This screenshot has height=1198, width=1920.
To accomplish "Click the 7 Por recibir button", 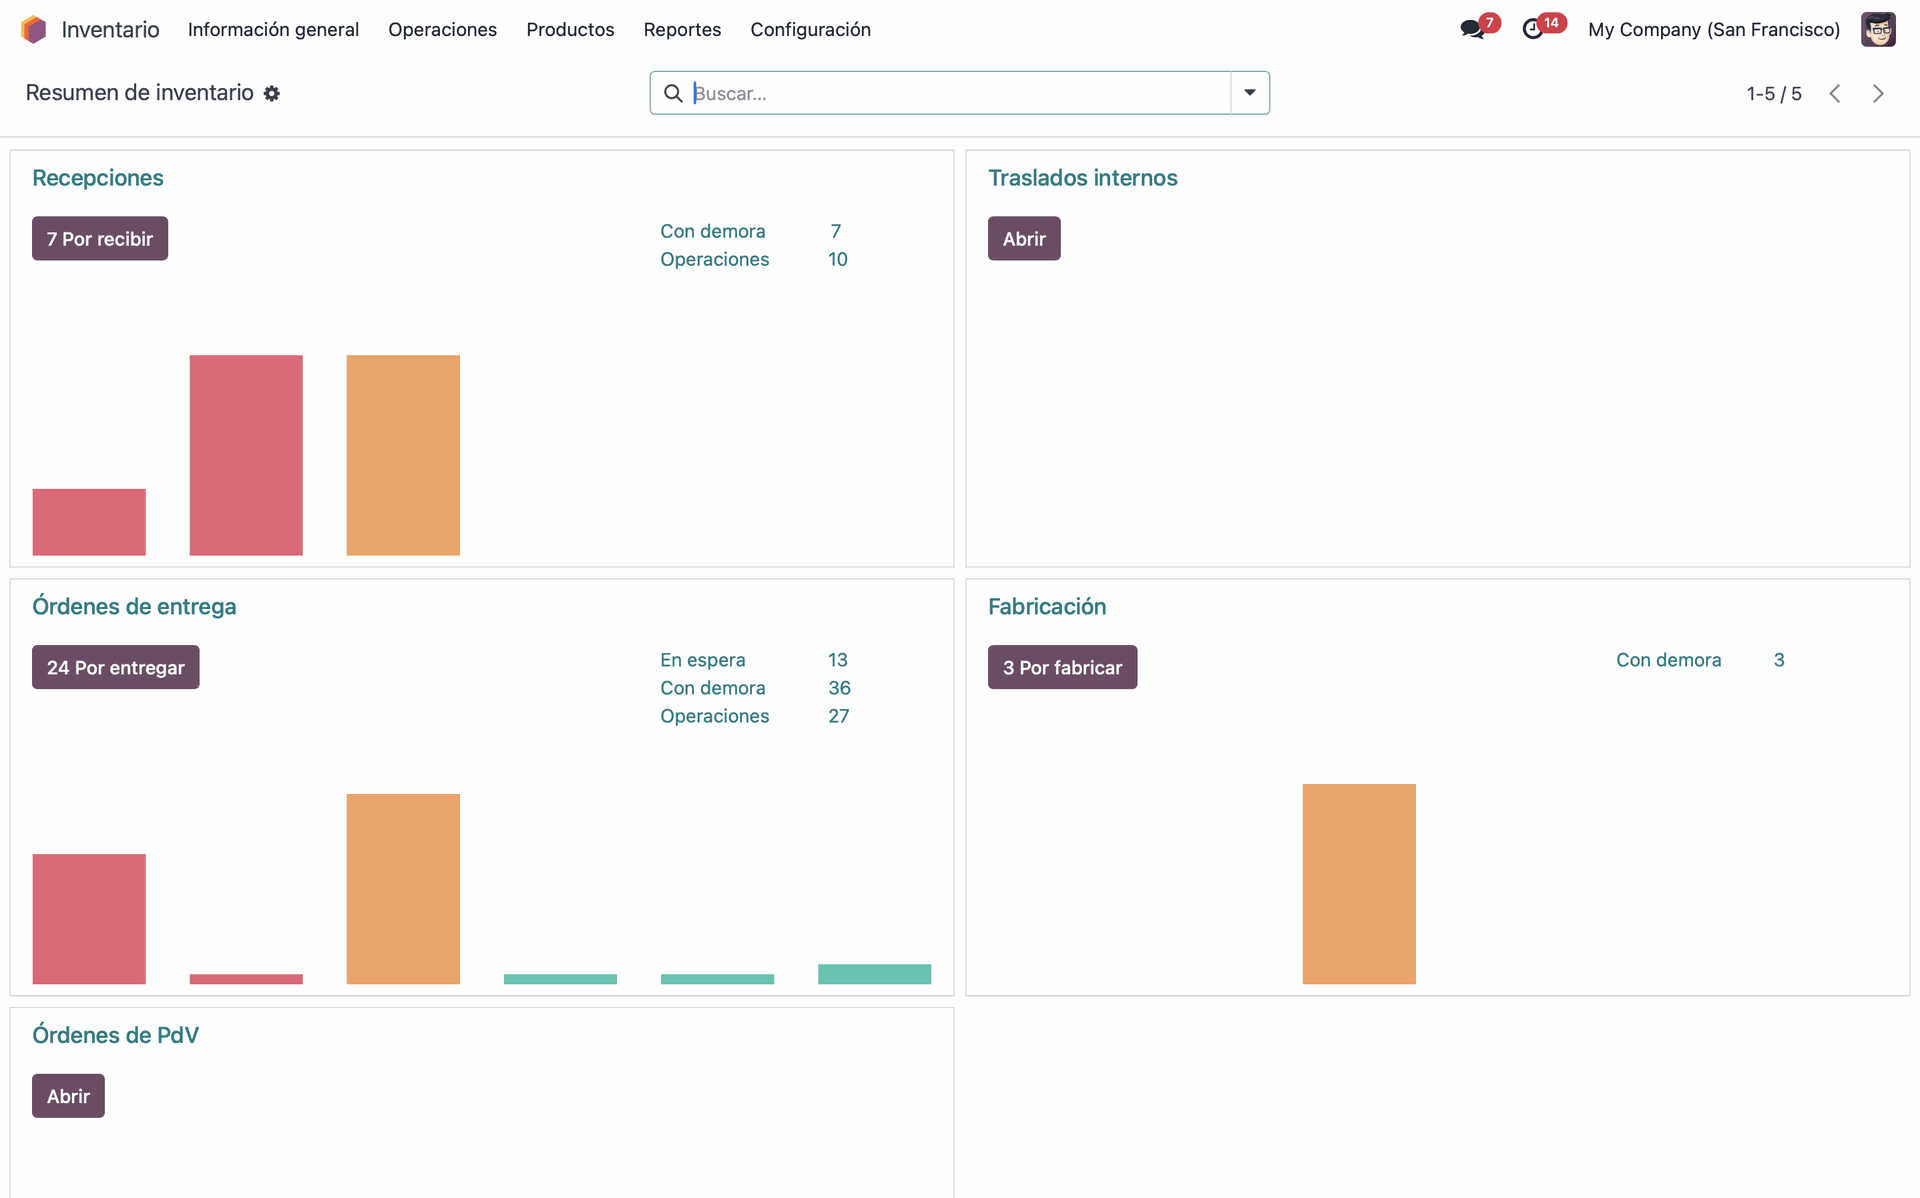I will 100,239.
